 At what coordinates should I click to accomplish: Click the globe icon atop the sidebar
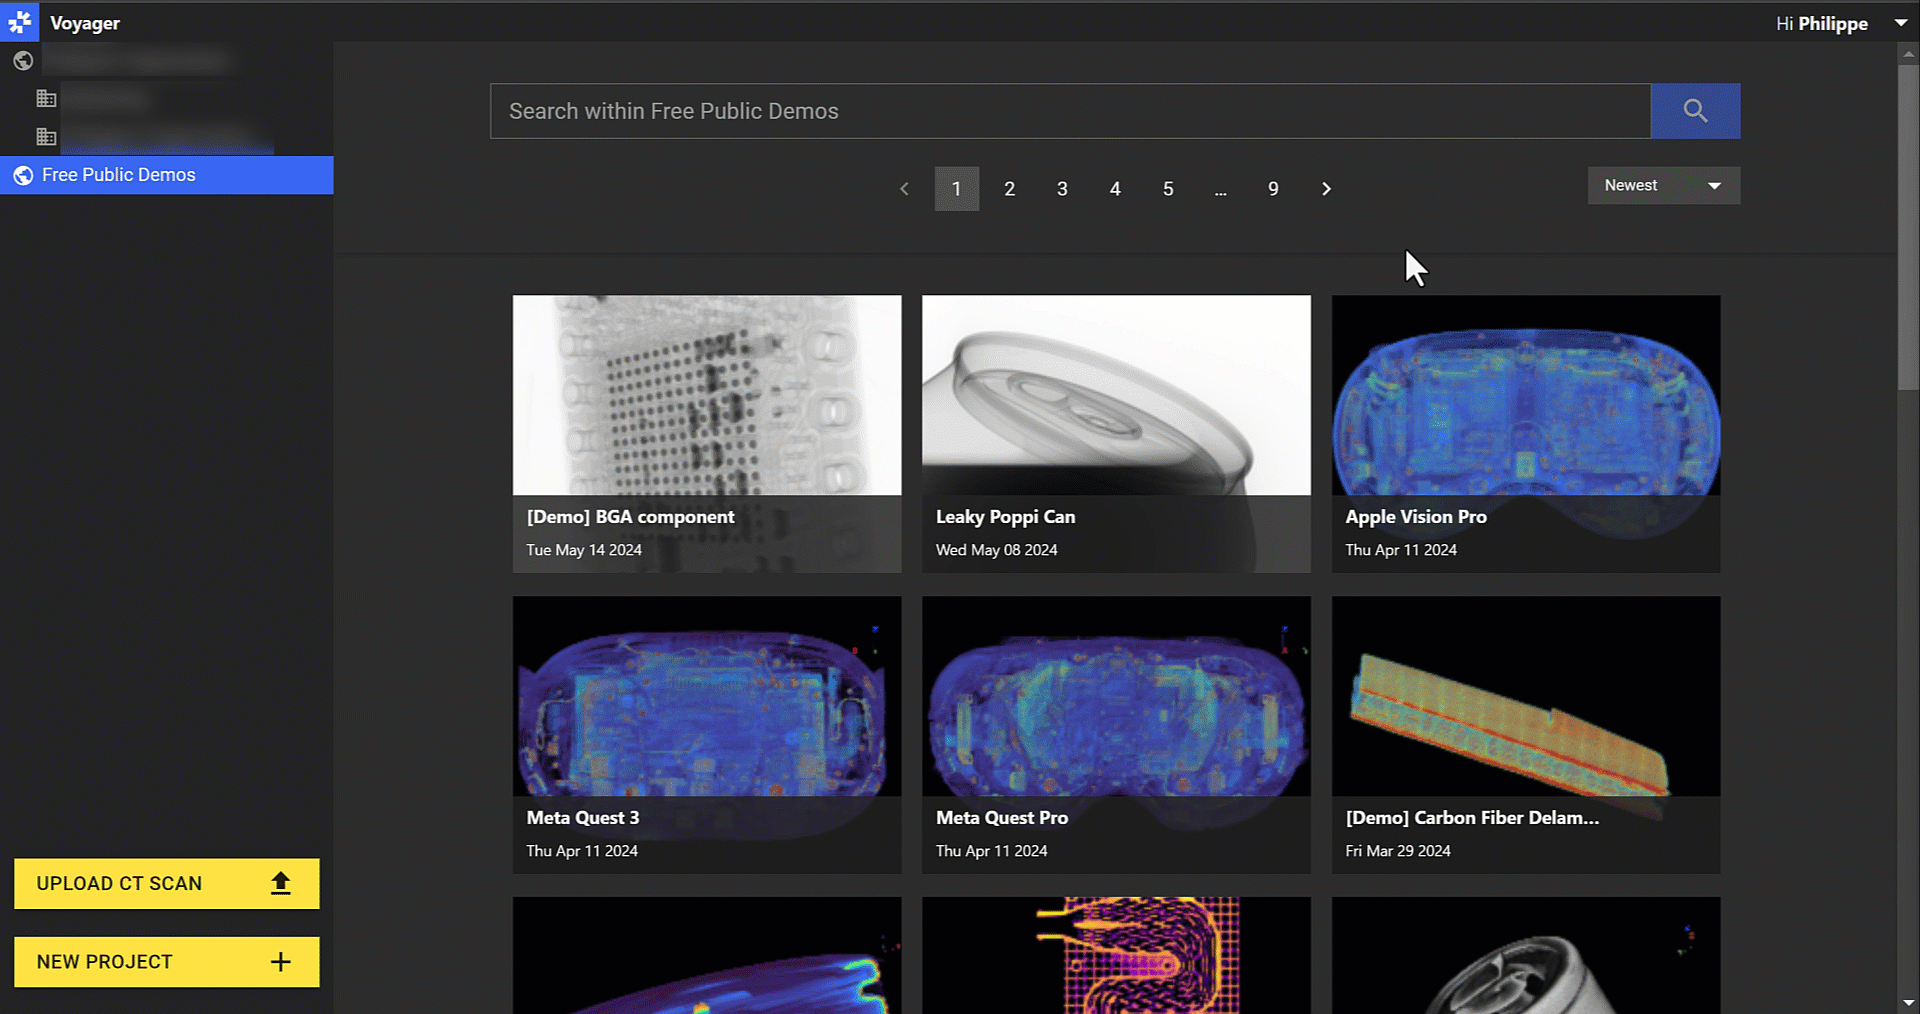pos(23,61)
